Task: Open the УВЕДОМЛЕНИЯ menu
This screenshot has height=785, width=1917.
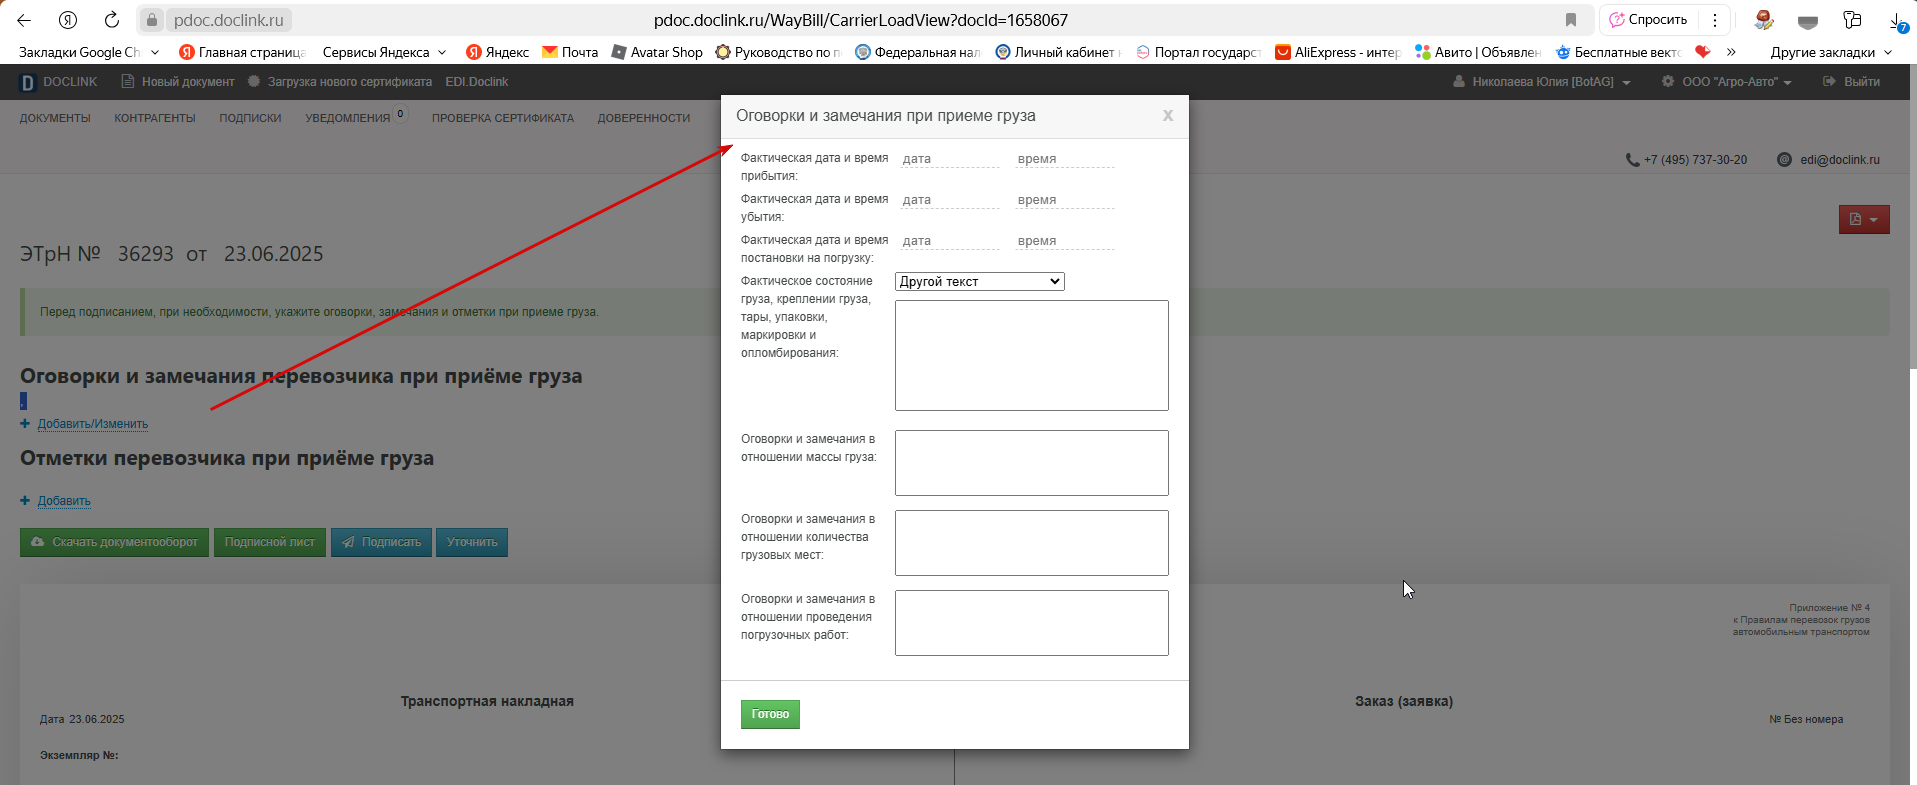Action: [348, 118]
